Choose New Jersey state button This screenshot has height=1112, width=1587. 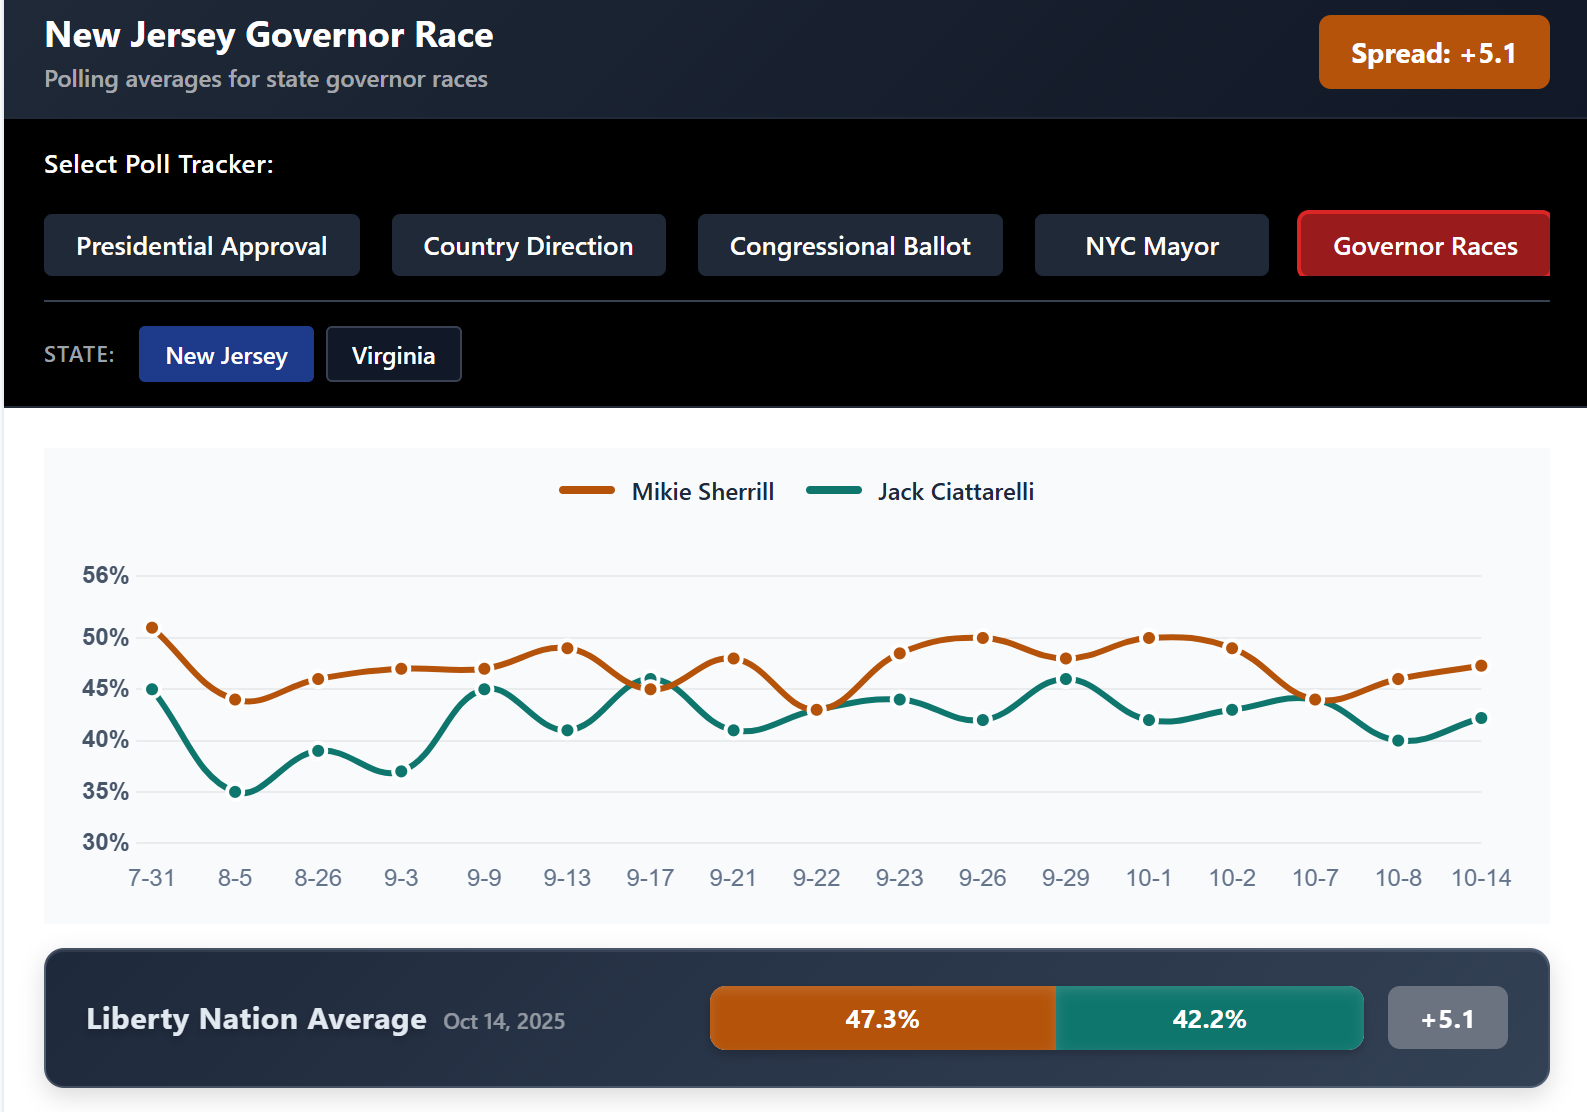click(x=226, y=355)
